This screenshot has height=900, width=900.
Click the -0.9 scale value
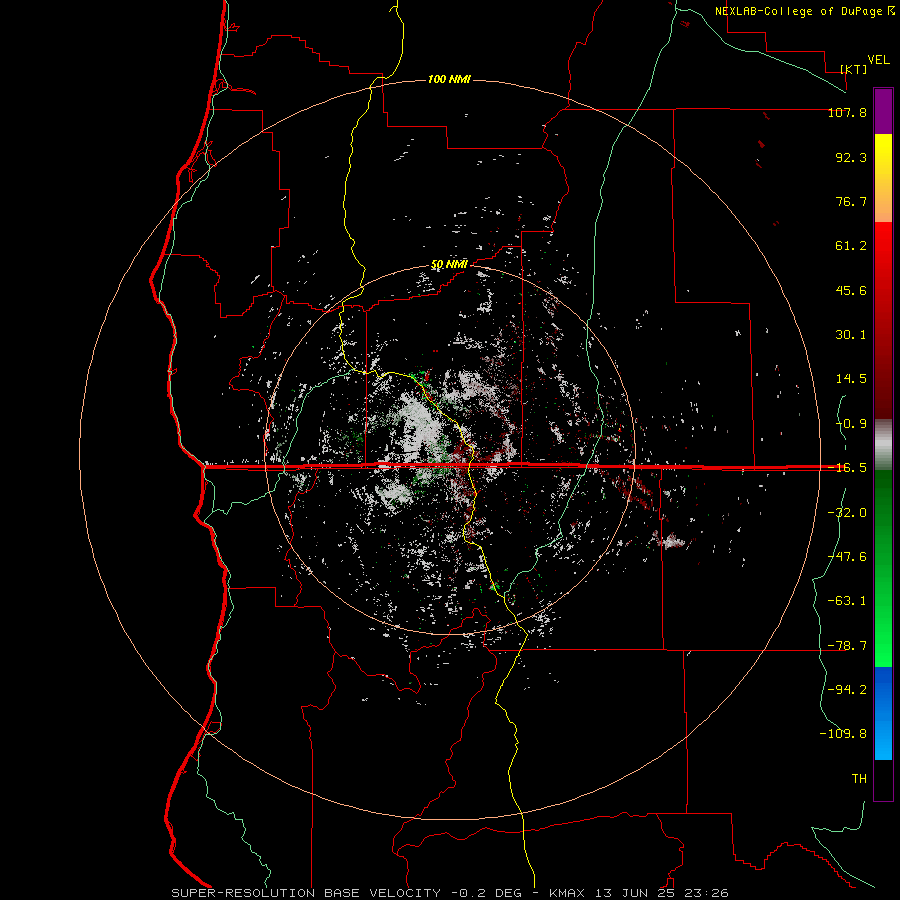tap(851, 424)
